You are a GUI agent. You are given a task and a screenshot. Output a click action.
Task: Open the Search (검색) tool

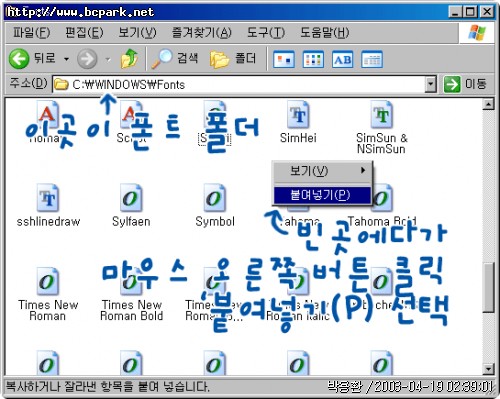(x=175, y=59)
